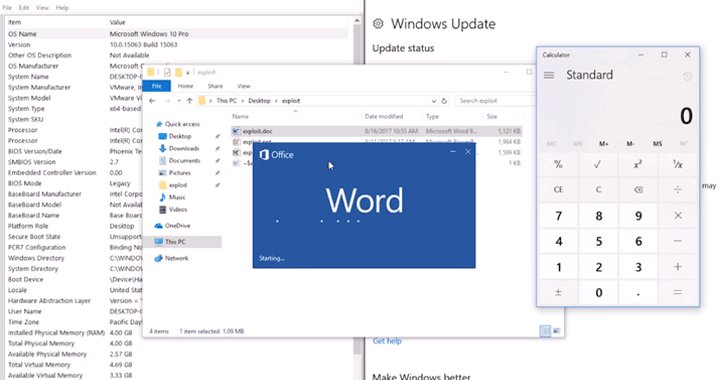
Task: Expand the address bar history dropdown
Action: (434, 101)
